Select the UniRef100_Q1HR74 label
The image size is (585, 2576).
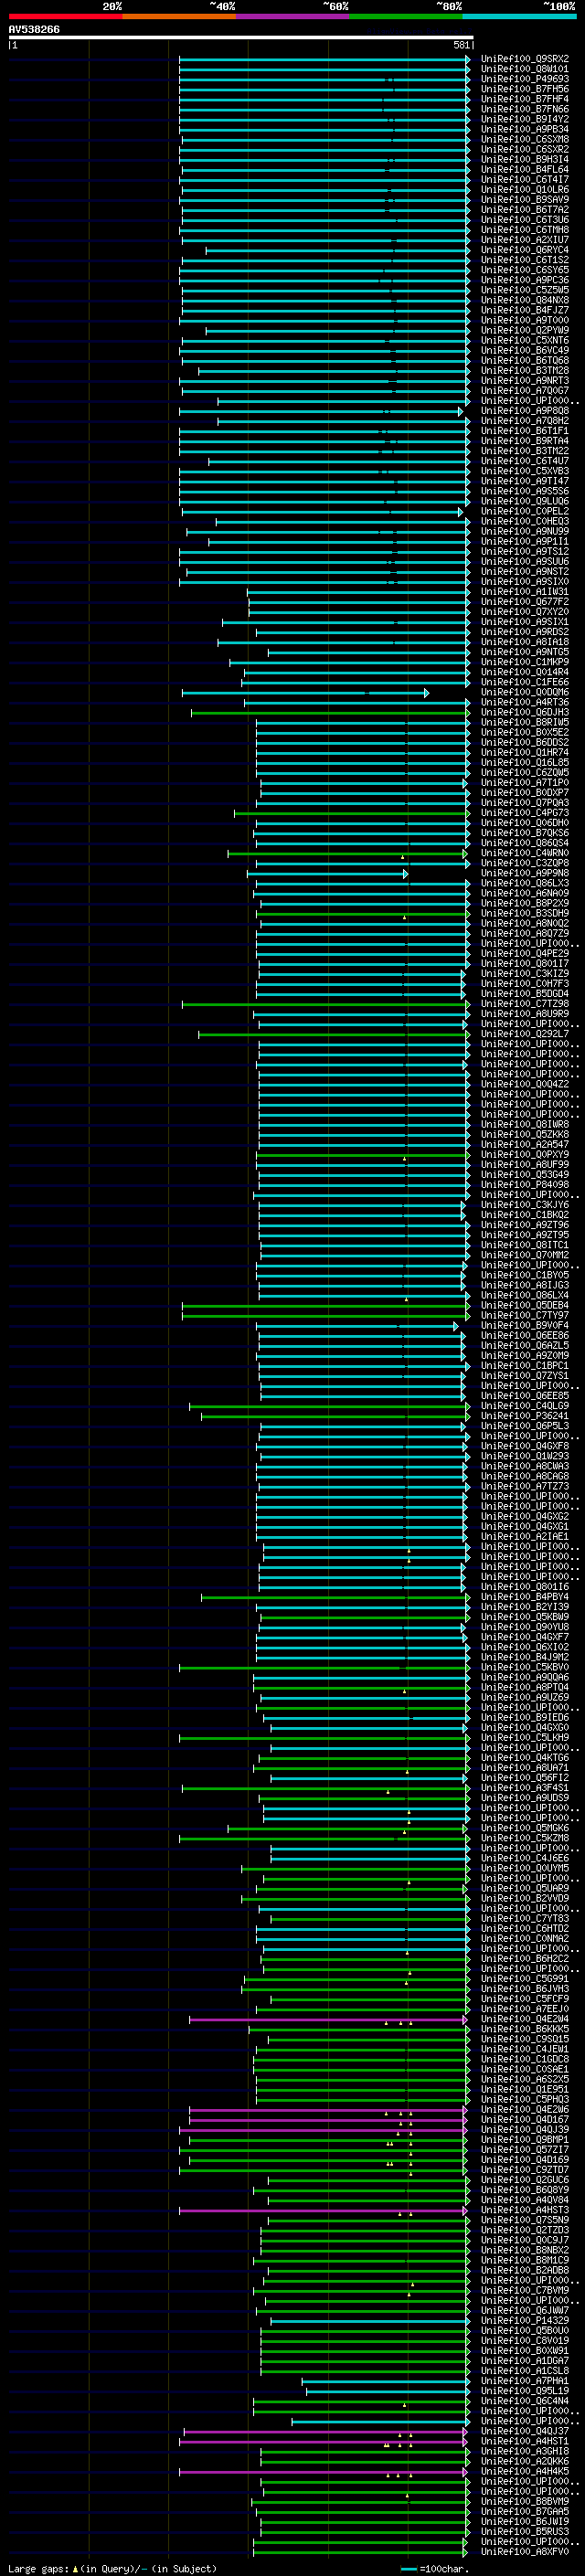(525, 752)
